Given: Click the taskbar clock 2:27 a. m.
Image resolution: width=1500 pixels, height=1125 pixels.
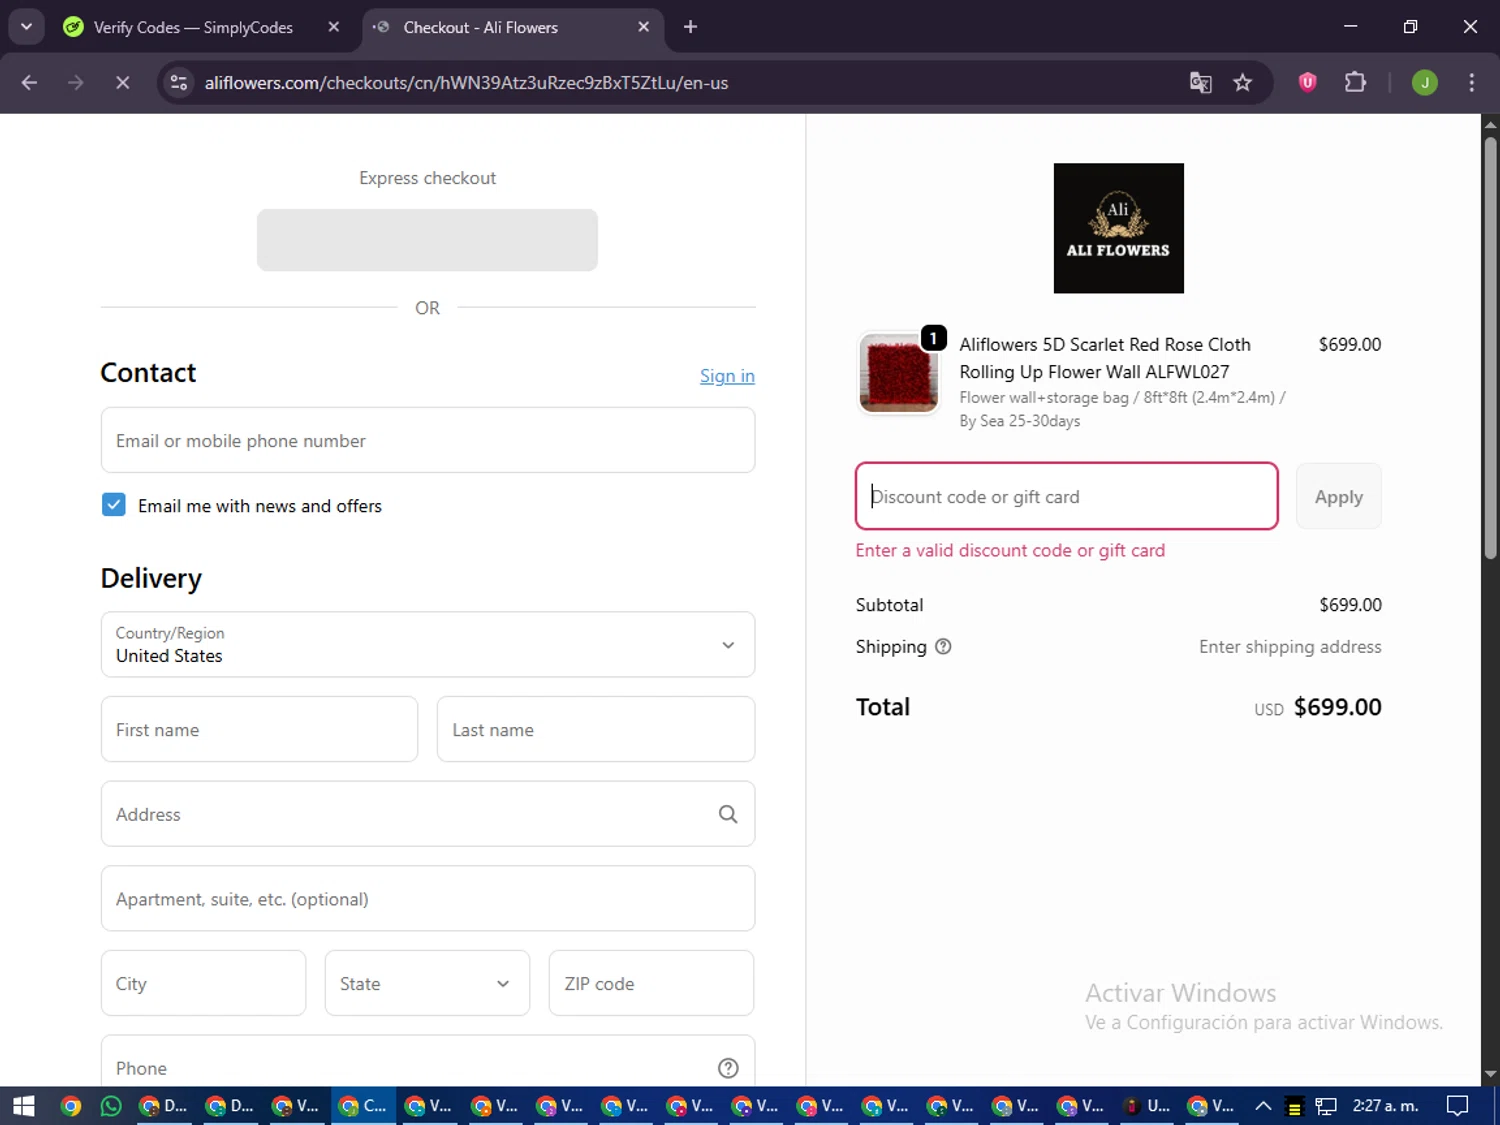Looking at the screenshot, I should pyautogui.click(x=1385, y=1106).
